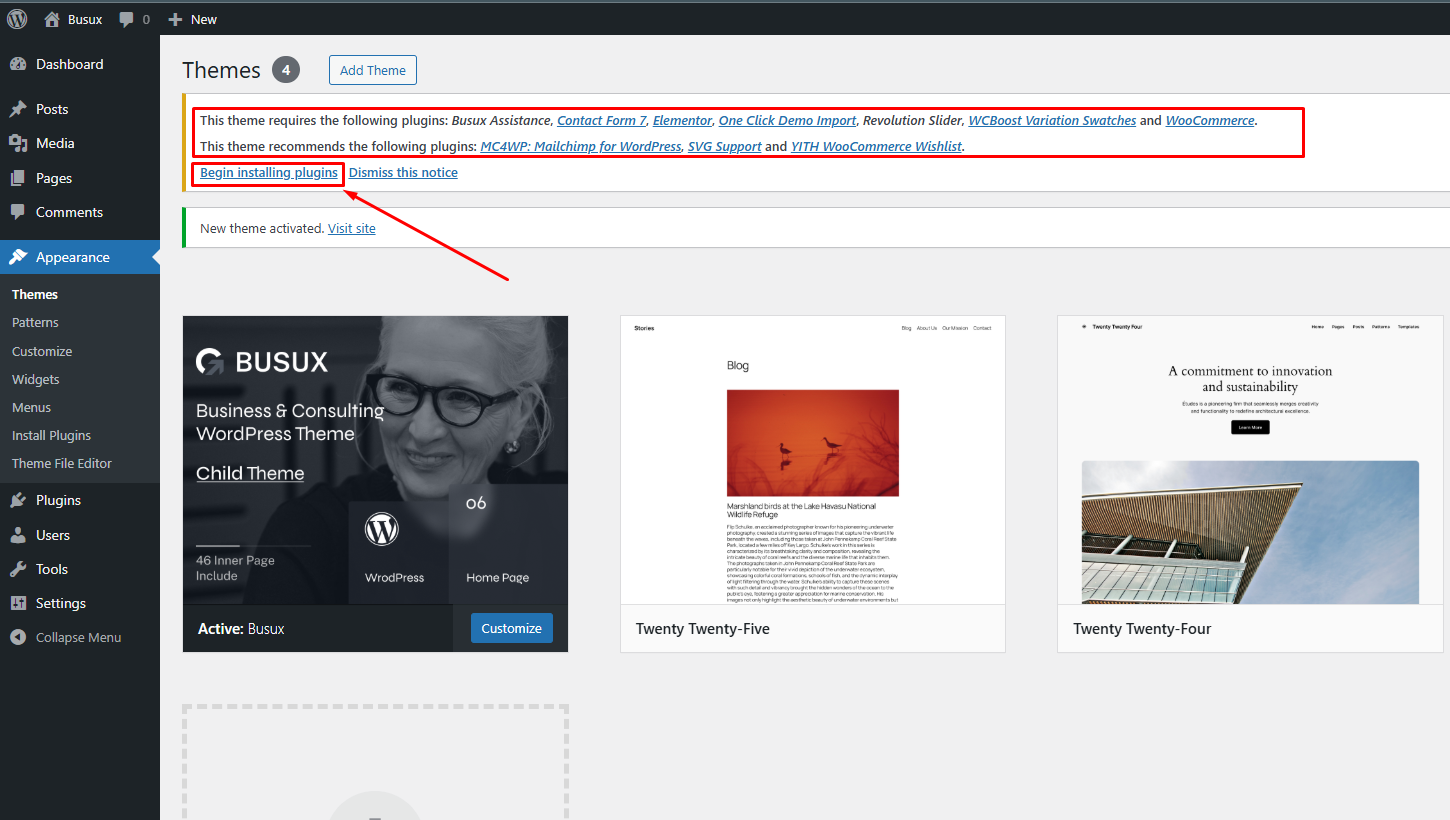Click the Add Theme button

(x=373, y=70)
